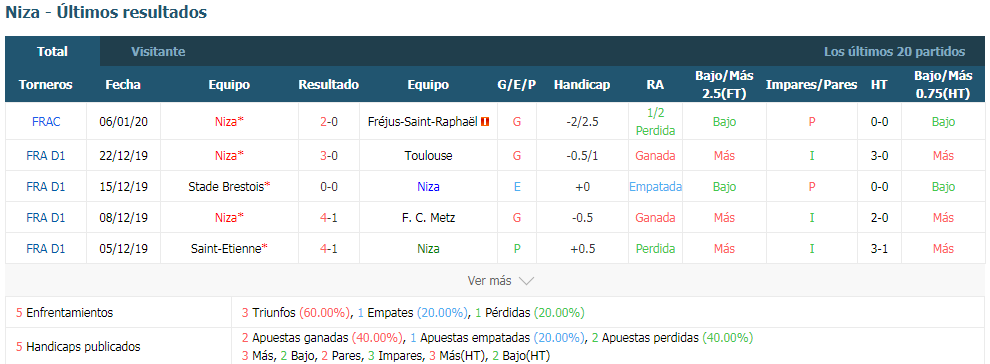Select the Total tab
This screenshot has width=990, height=364.
click(52, 52)
